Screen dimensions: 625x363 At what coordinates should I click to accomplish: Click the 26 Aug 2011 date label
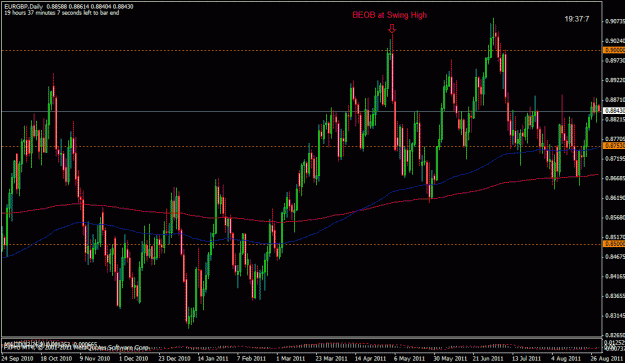pyautogui.click(x=606, y=358)
